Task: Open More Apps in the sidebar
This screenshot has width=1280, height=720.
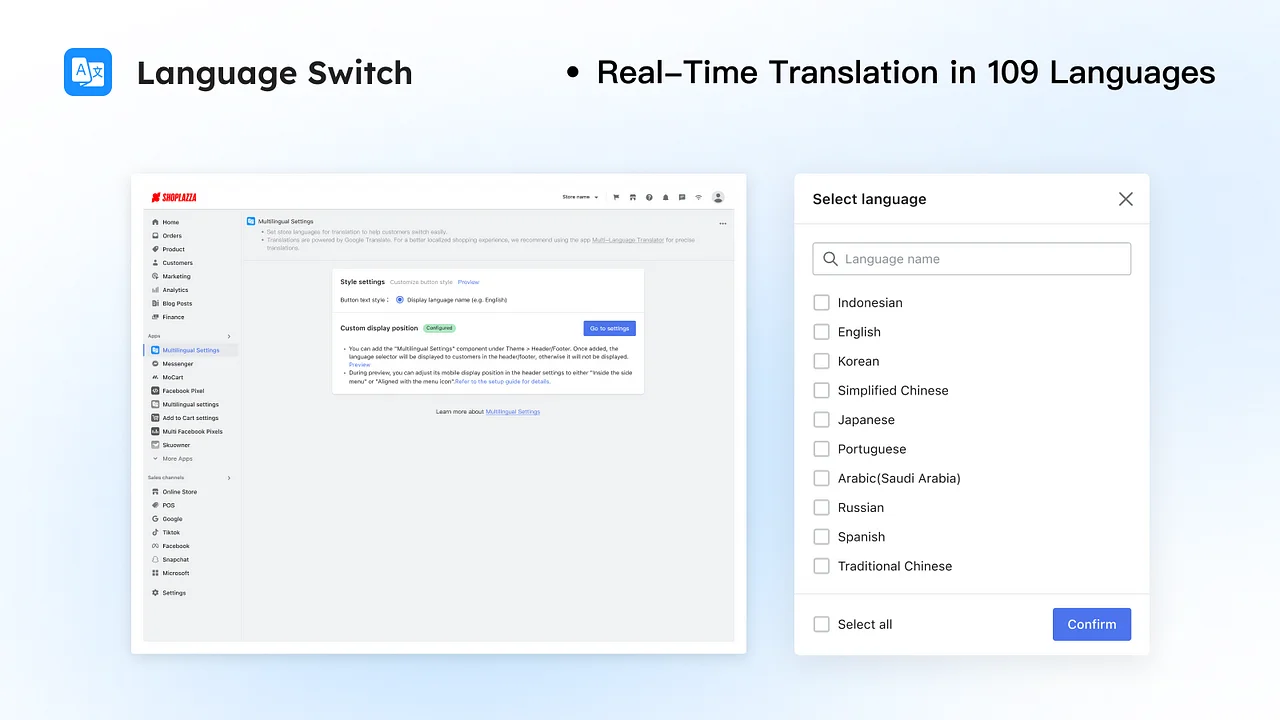Action: click(x=176, y=458)
